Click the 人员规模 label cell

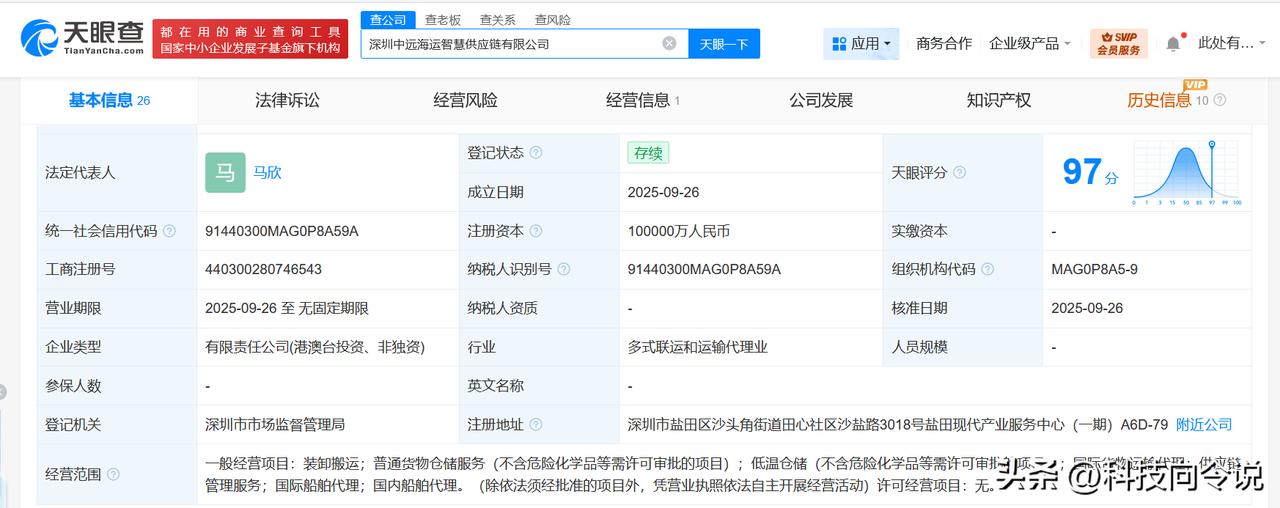click(x=962, y=347)
